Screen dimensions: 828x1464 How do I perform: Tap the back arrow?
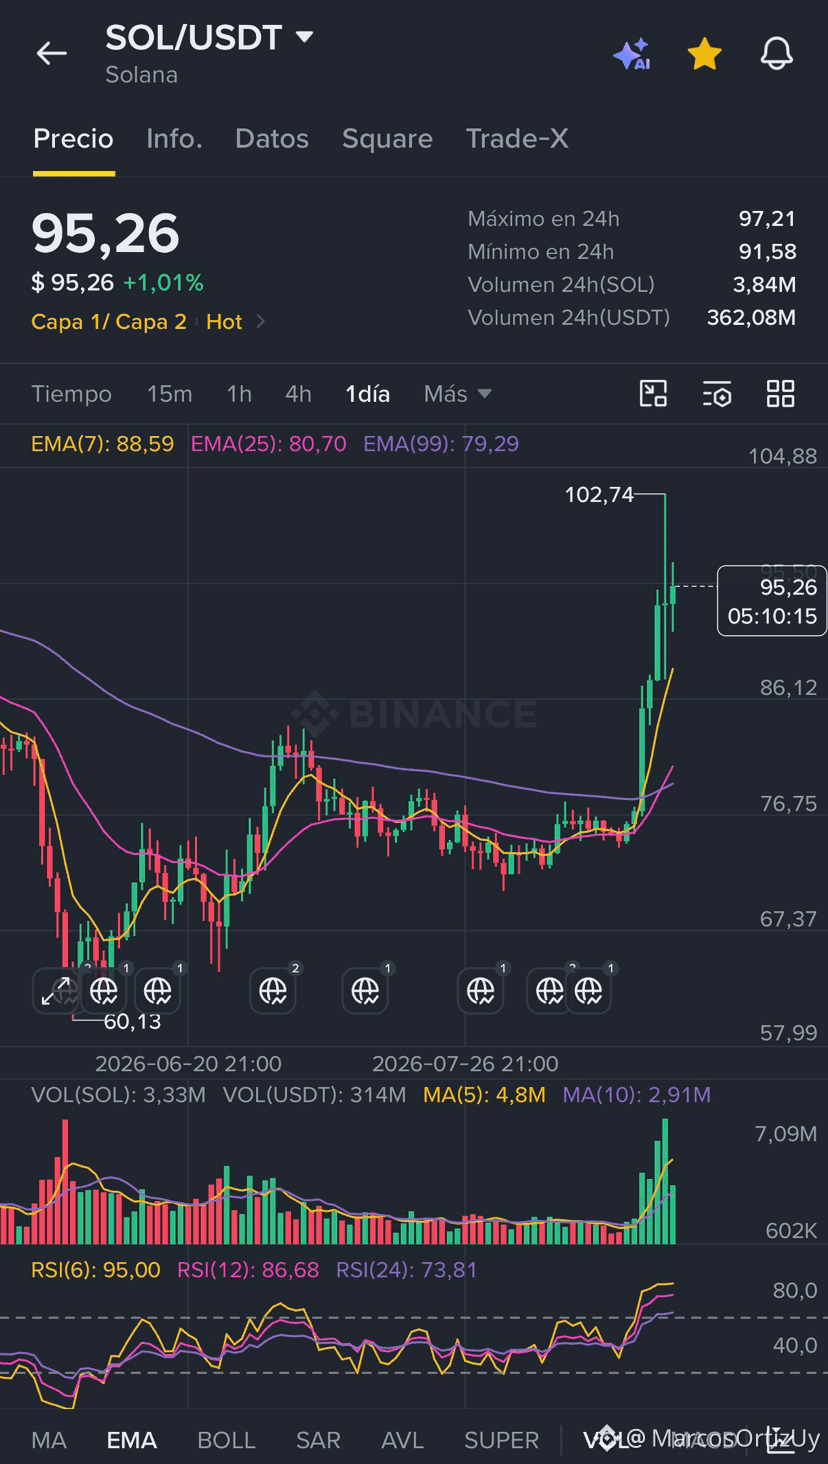(x=51, y=54)
